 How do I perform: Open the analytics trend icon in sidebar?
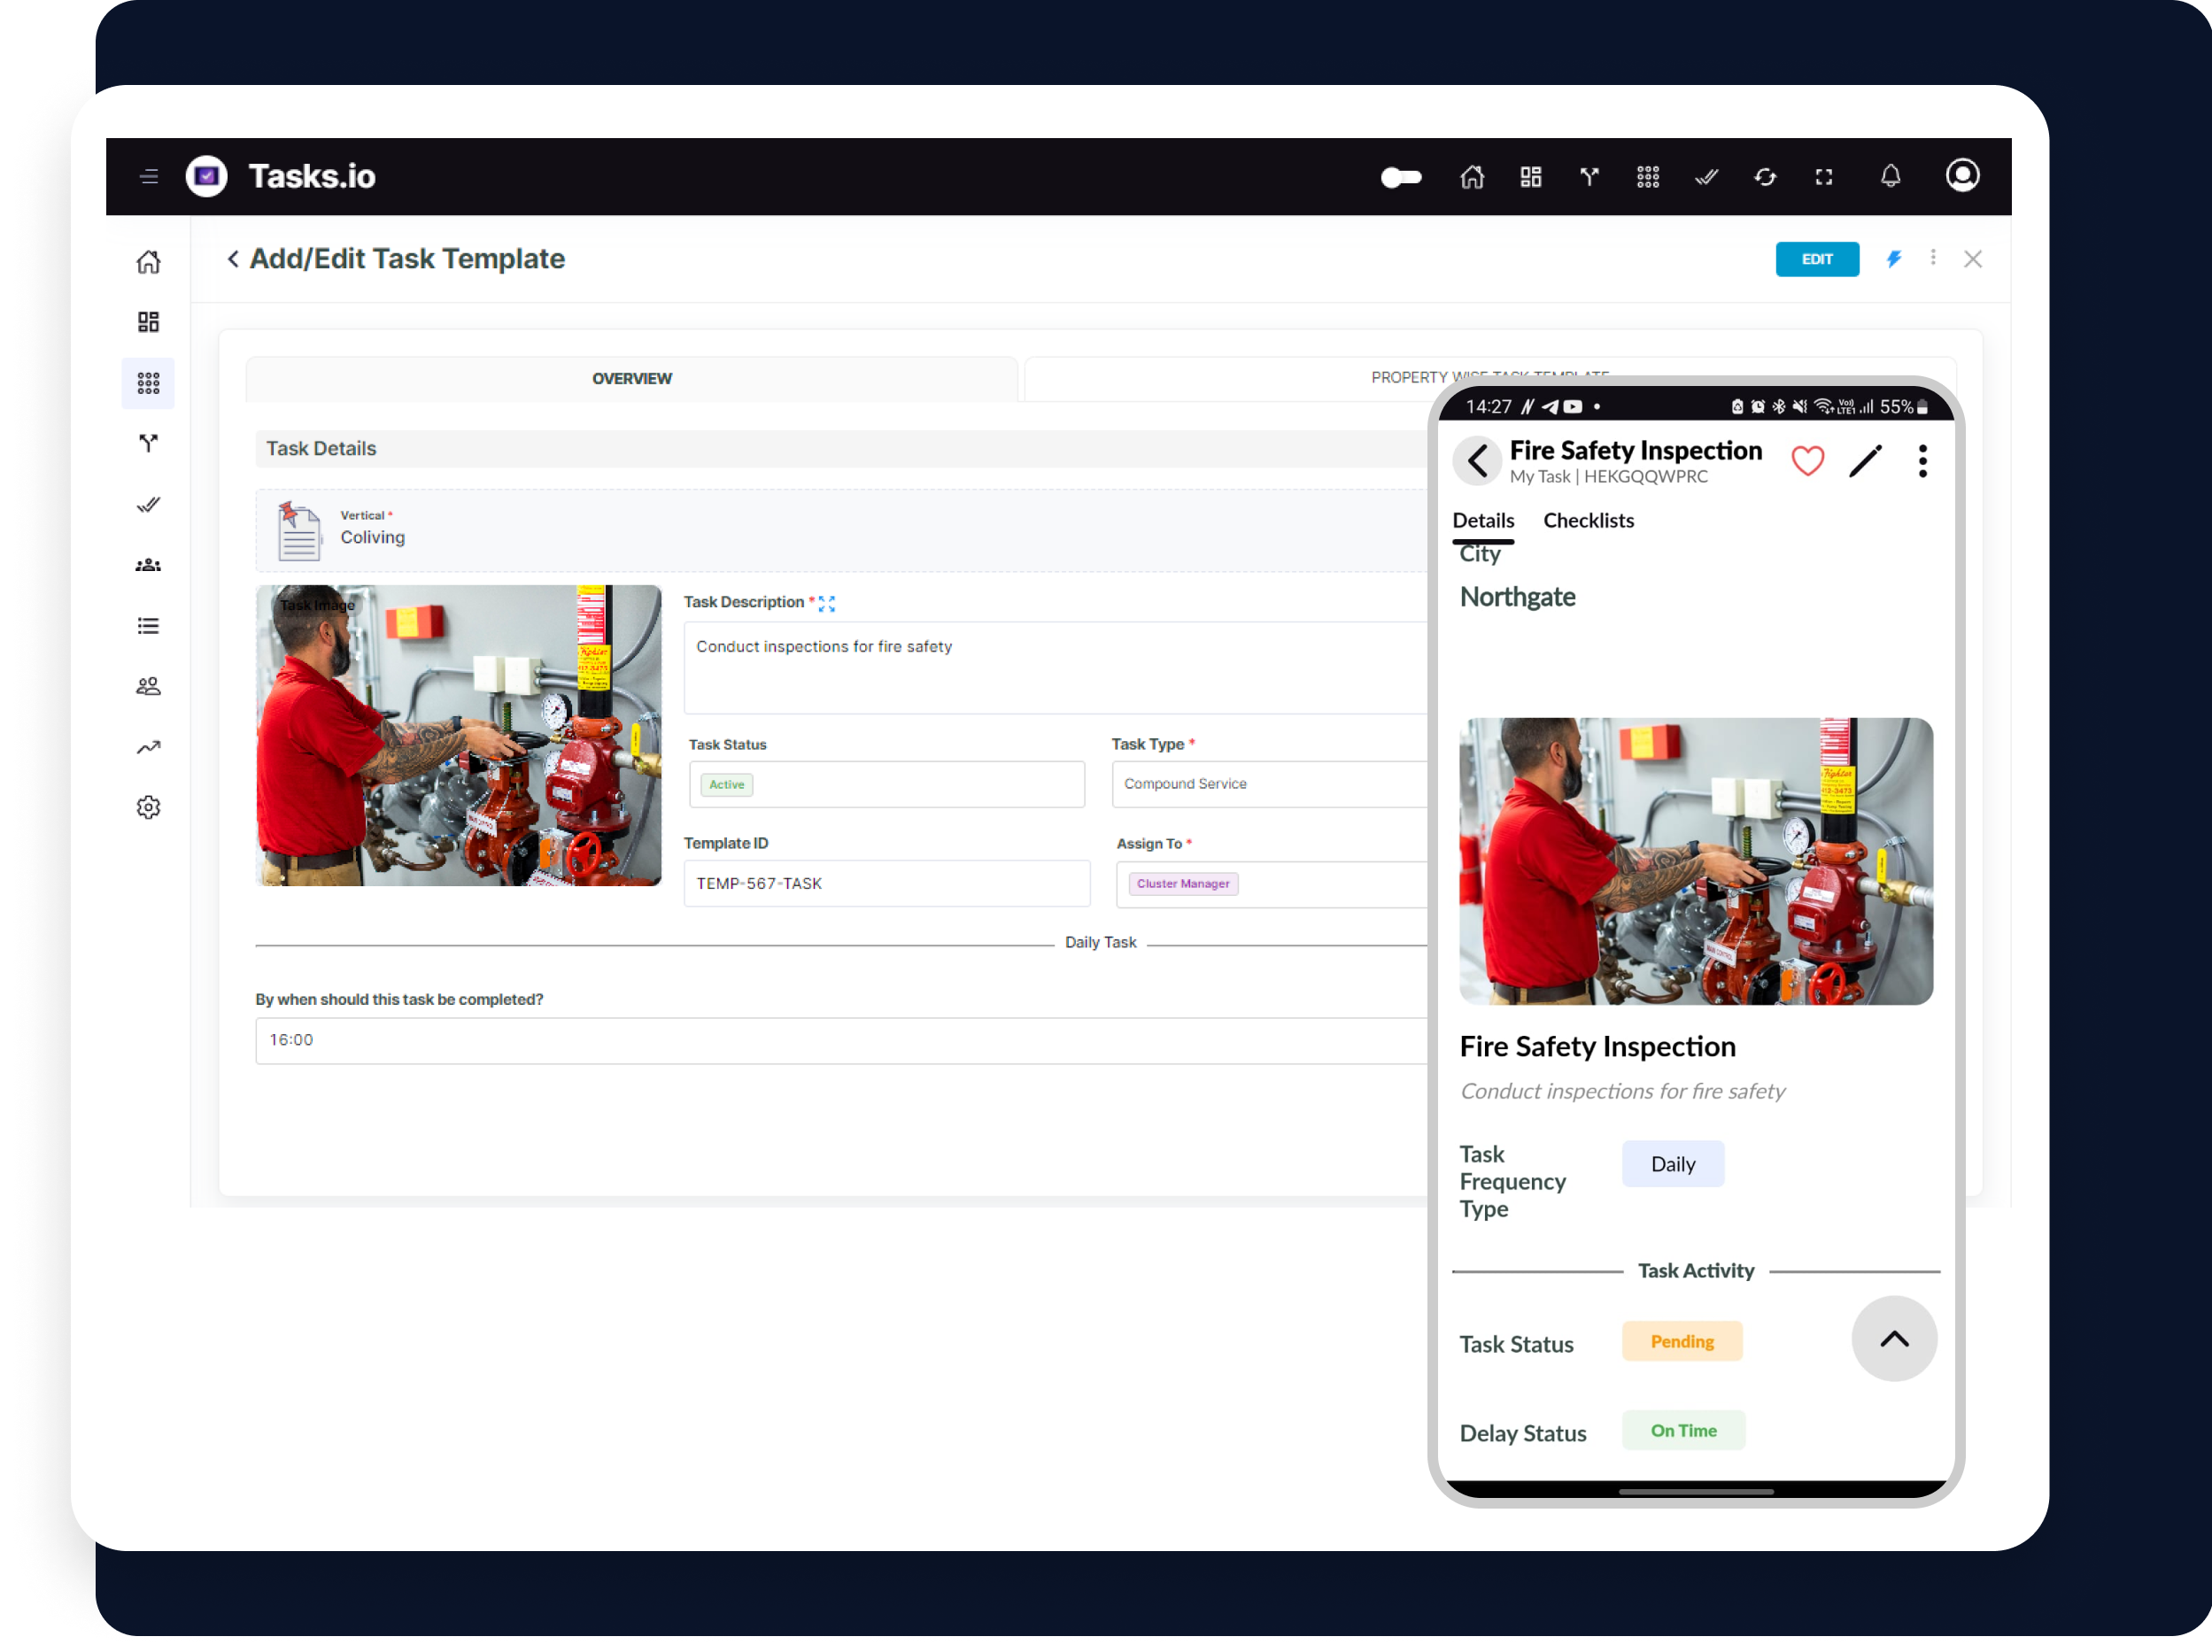point(148,747)
